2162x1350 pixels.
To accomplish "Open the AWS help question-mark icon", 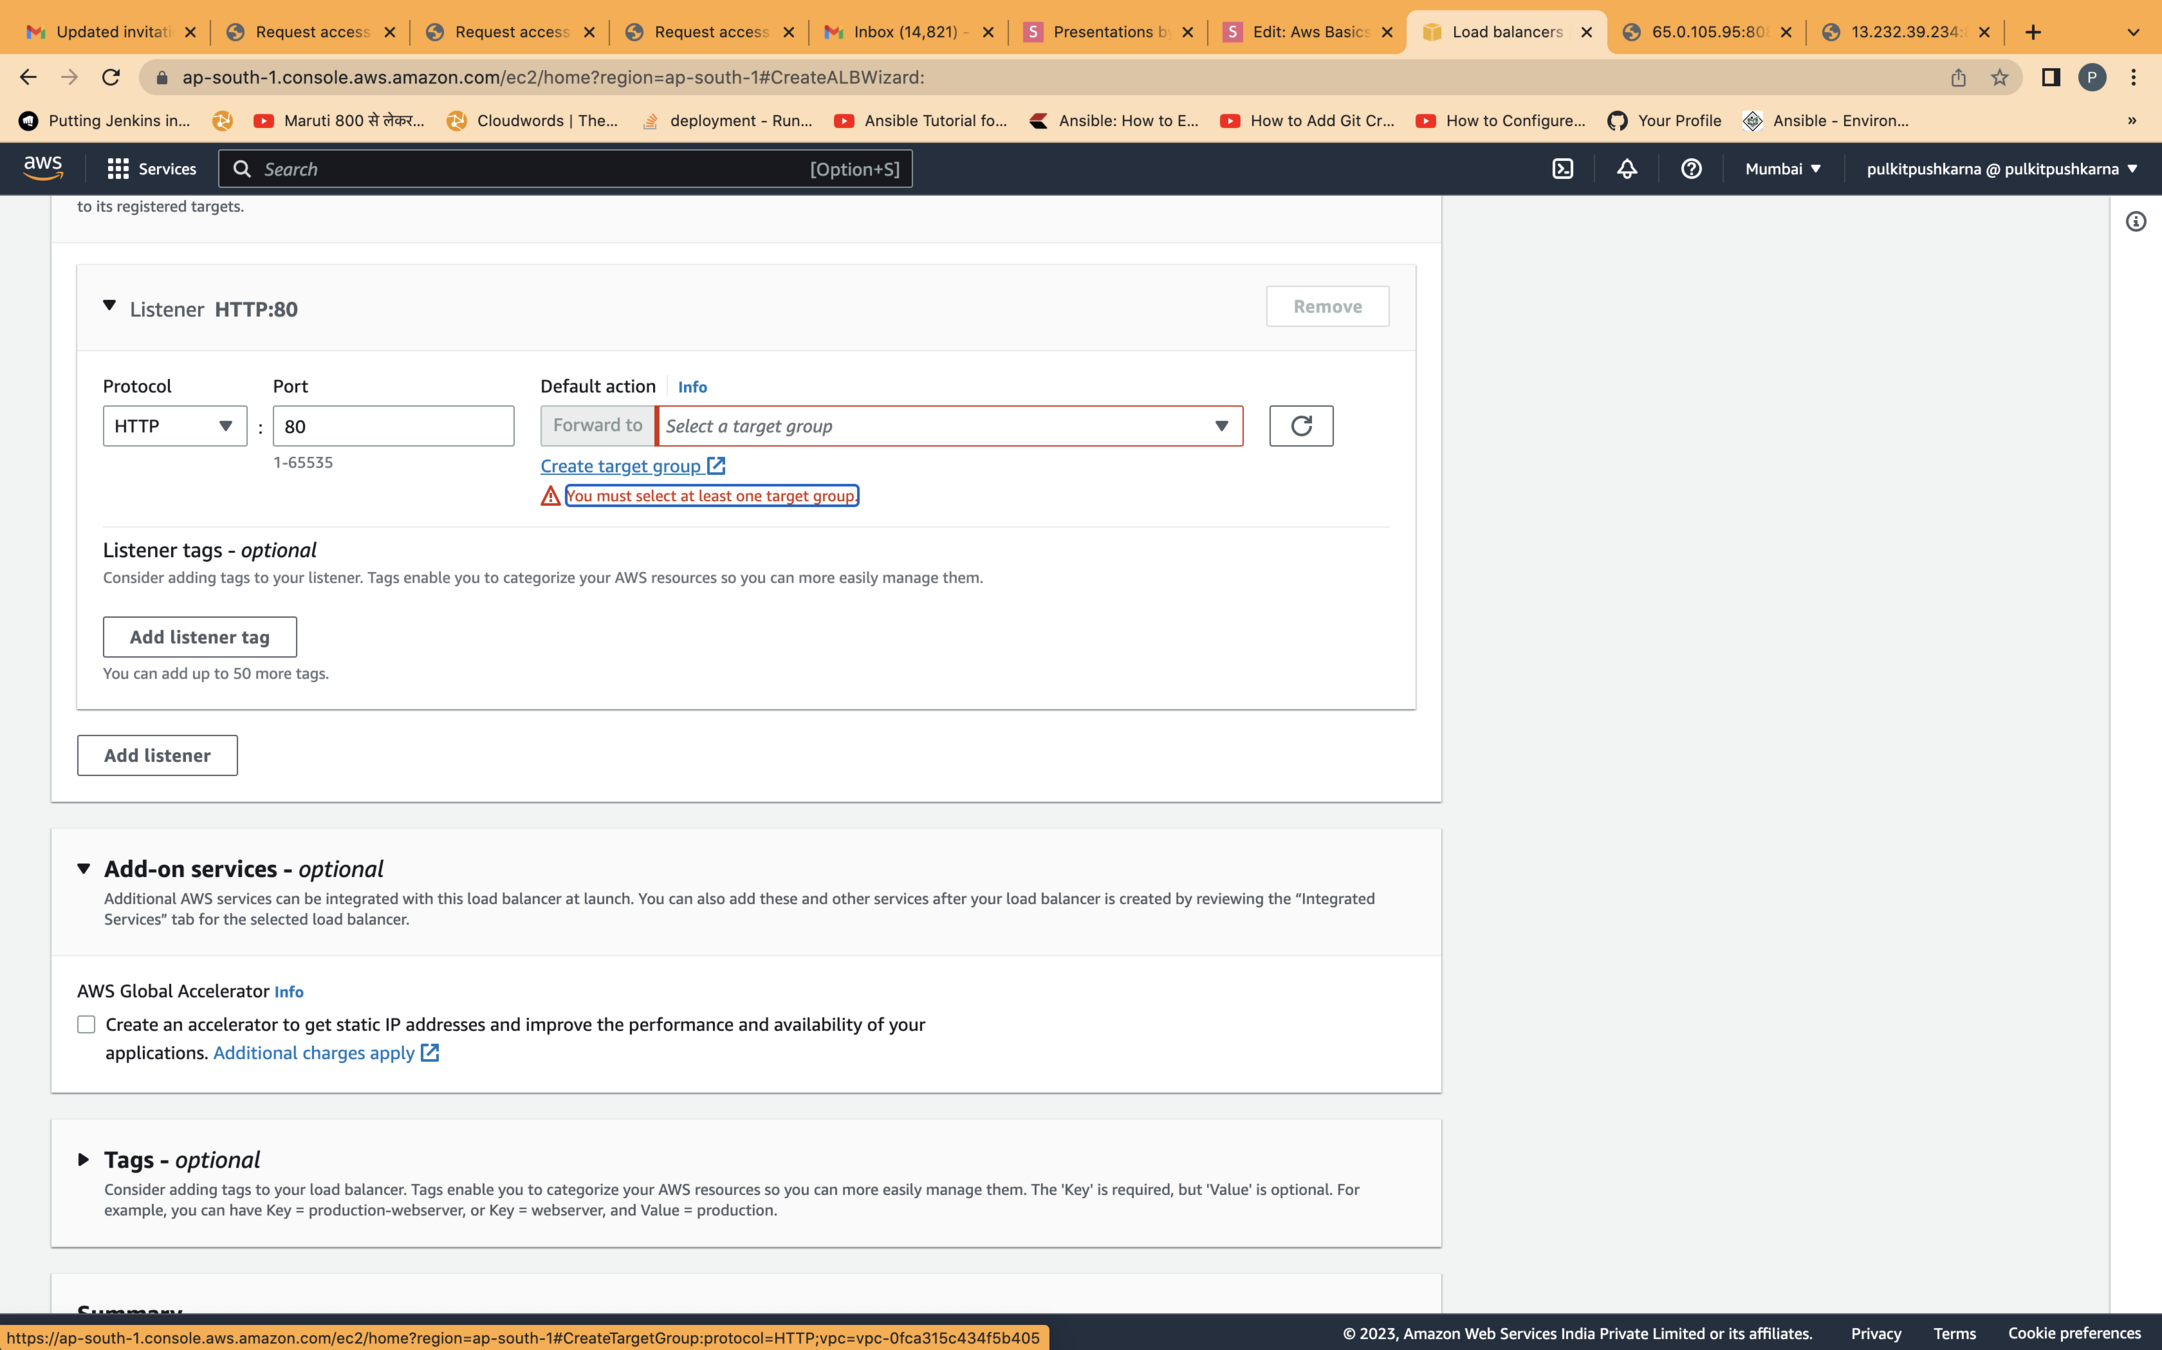I will point(1691,169).
